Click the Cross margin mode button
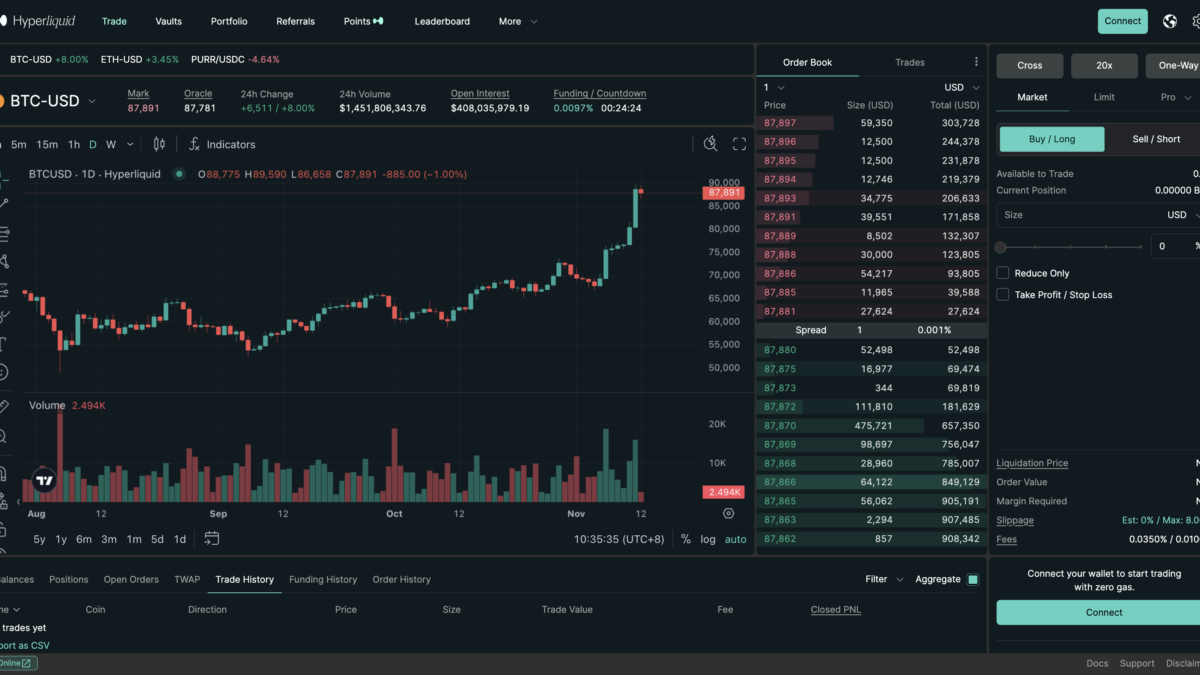Viewport: 1200px width, 675px height. pos(1030,65)
